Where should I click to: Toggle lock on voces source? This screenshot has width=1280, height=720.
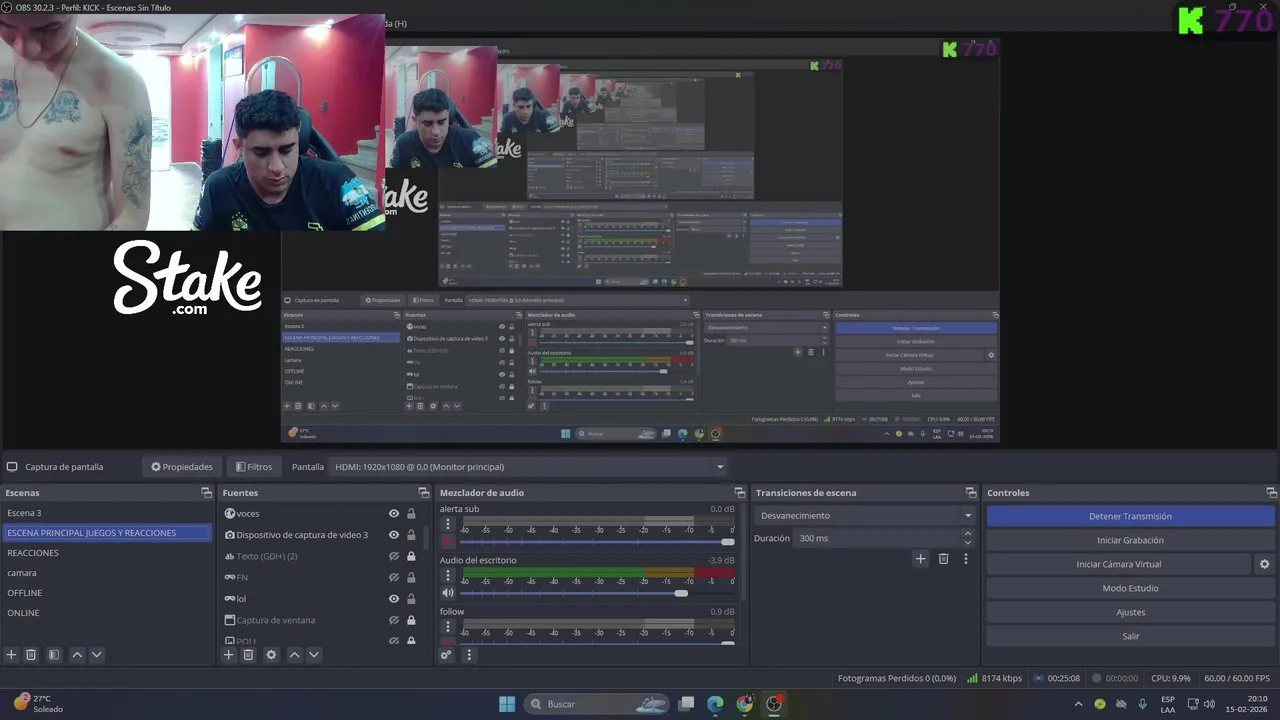[x=411, y=514]
